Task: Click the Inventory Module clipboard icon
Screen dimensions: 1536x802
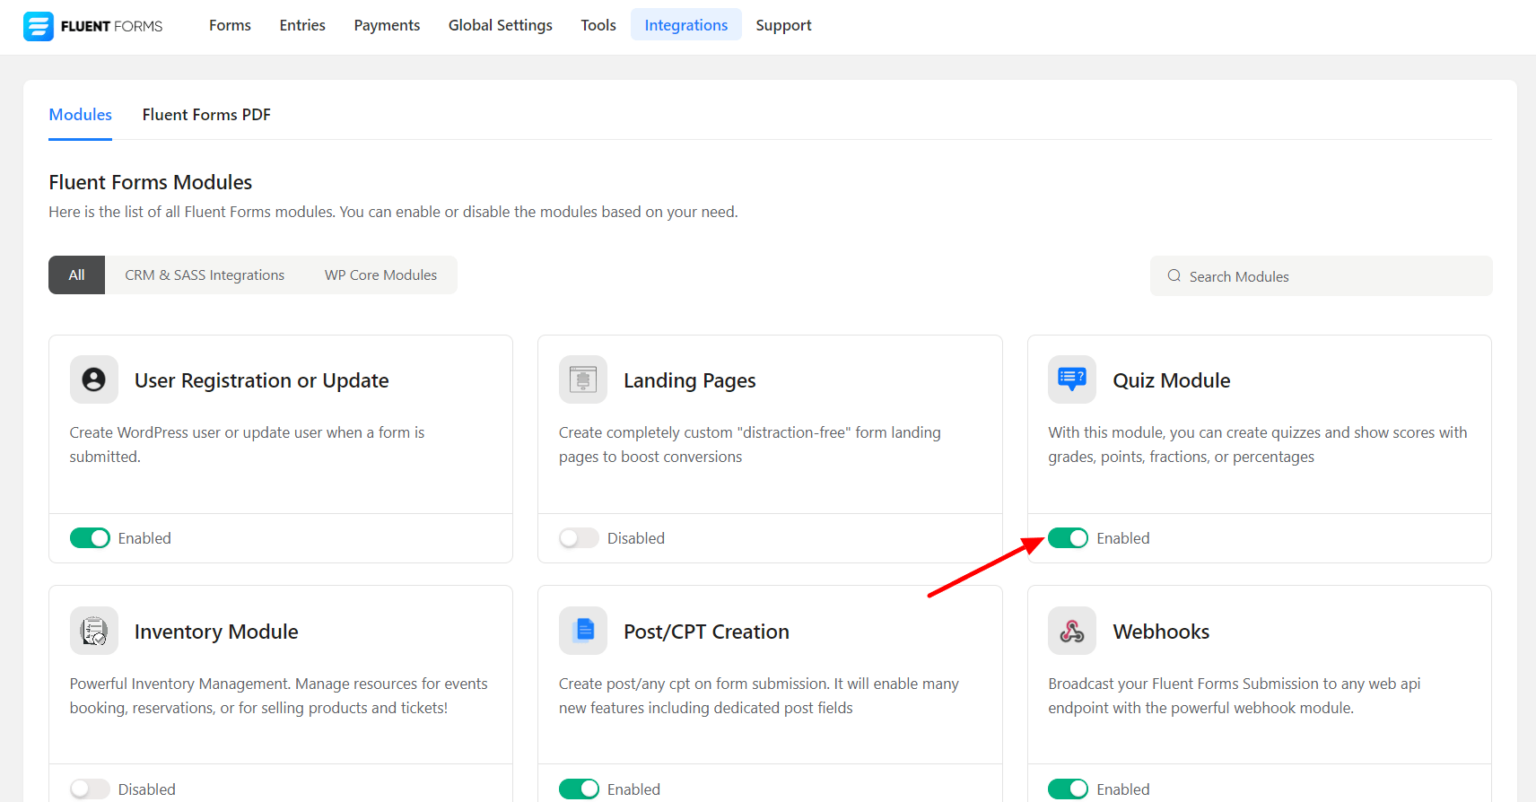Action: coord(93,631)
